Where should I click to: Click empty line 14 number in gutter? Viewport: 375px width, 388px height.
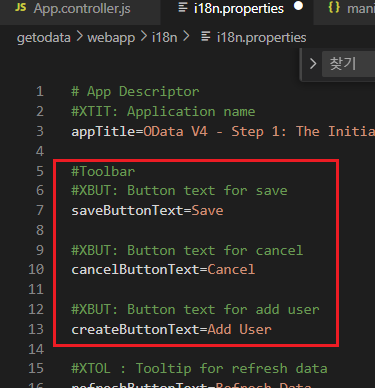point(36,349)
